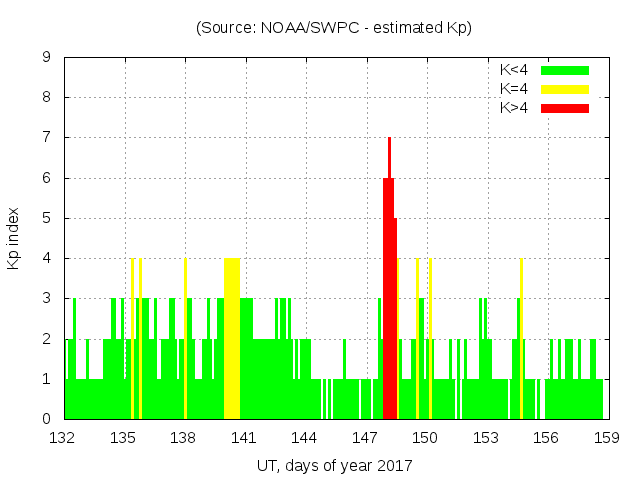Click the wide yellow bar before day 141
Viewport: 640px width, 480px height.
232,338
